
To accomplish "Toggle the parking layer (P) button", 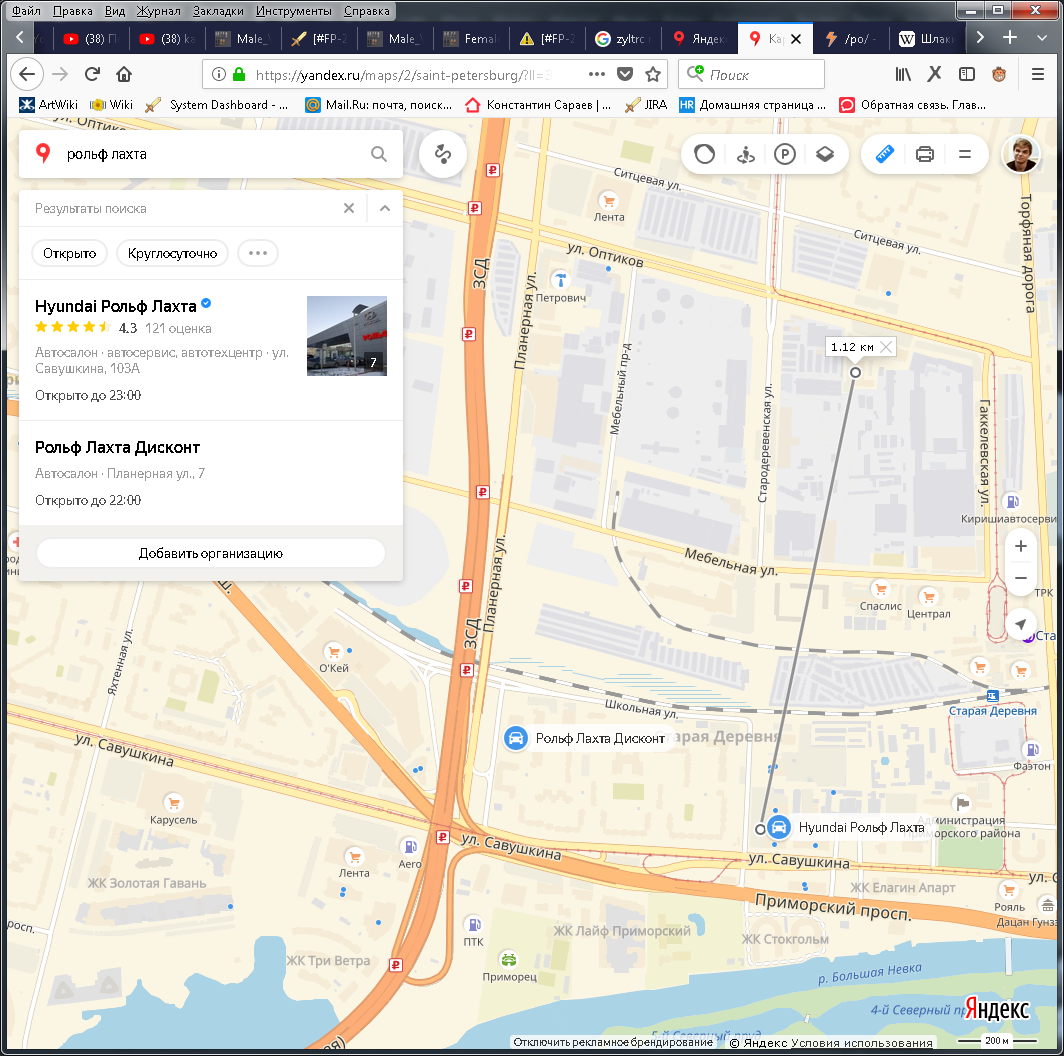I will (x=784, y=154).
